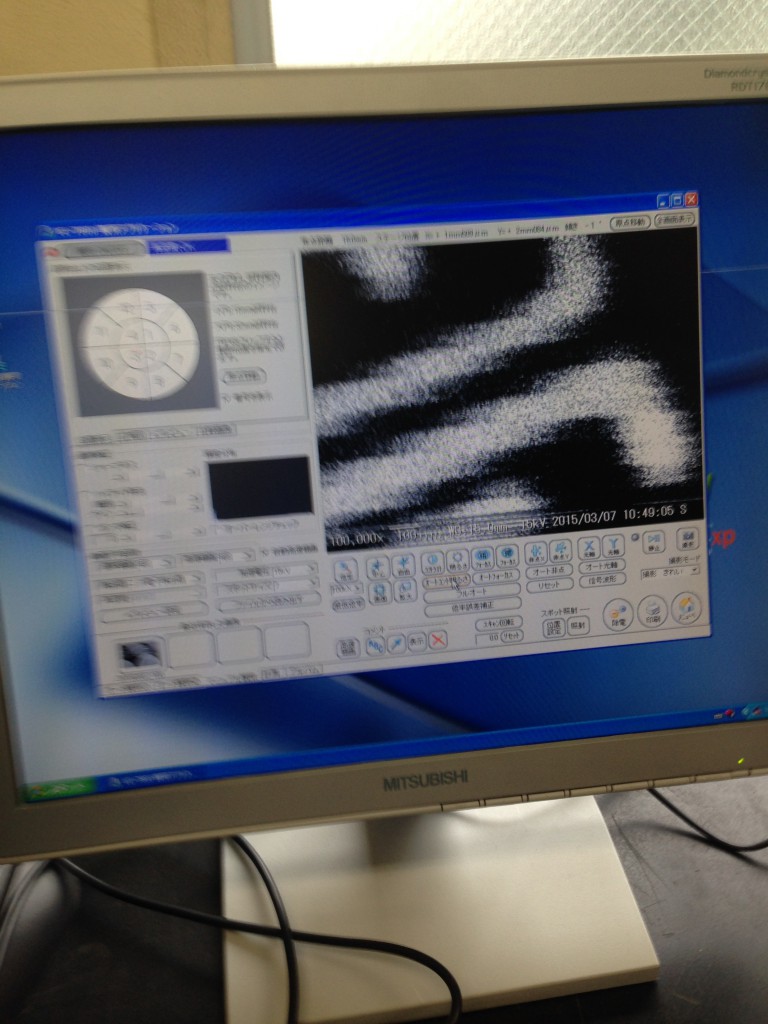Click Reset (リセット) under Auto Stigma
The height and width of the screenshot is (1024, 768).
[x=549, y=586]
